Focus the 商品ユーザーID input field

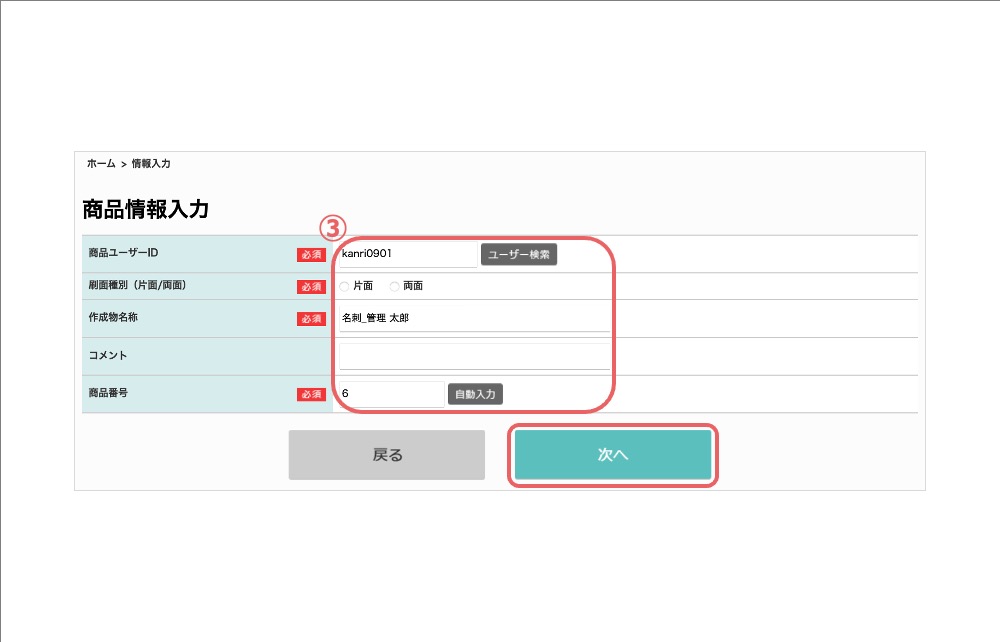(408, 254)
